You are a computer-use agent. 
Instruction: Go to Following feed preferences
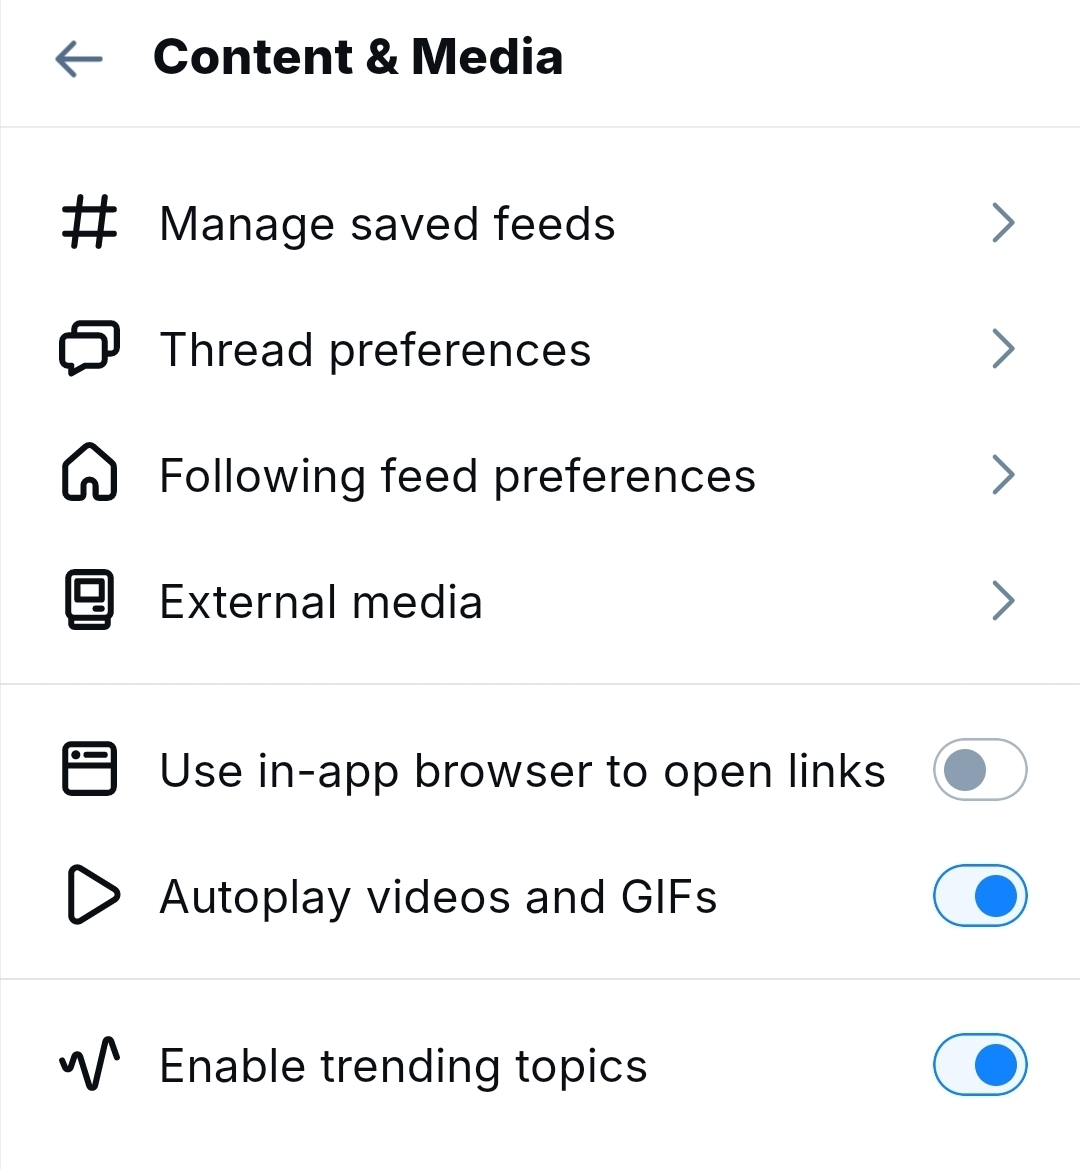coord(457,476)
